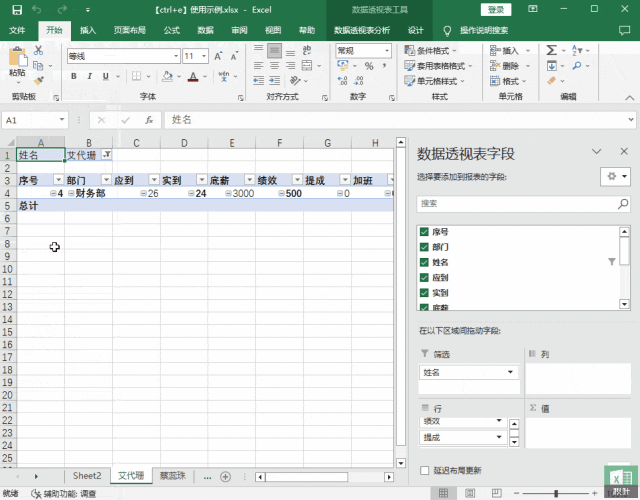Uncheck the 部门 field checkbox
Screen dimensions: 640x500
[x=424, y=247]
